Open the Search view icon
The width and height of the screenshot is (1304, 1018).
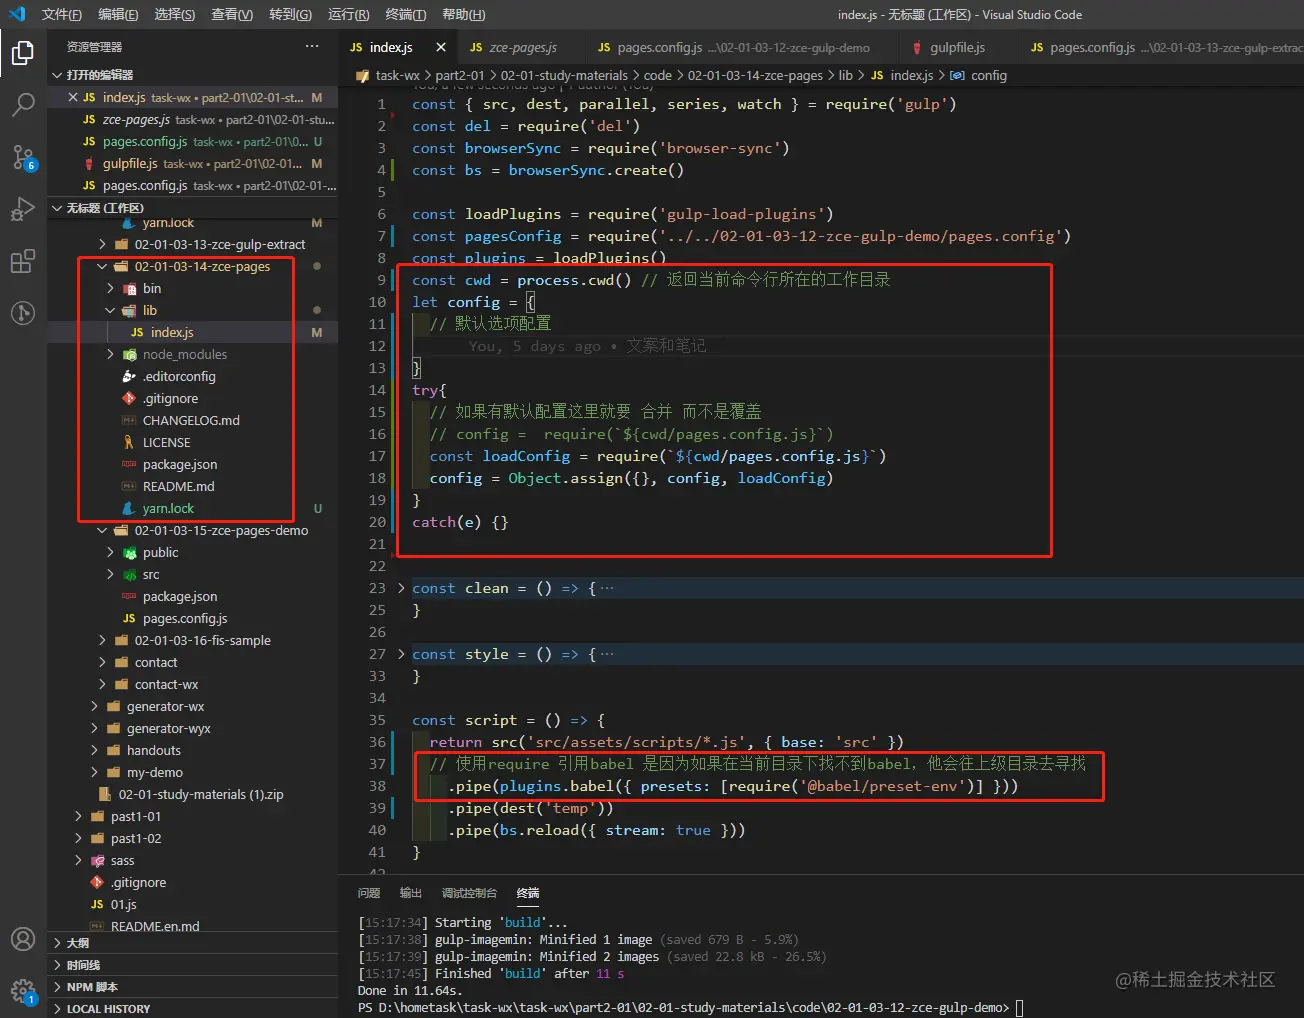(x=22, y=105)
